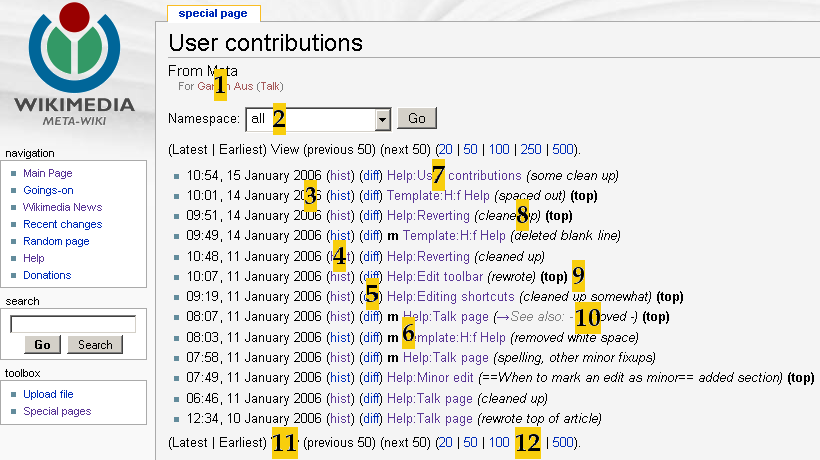This screenshot has width=820, height=460.
Task: Open hist for the 07:49, 11 January edit
Action: pyautogui.click(x=340, y=377)
